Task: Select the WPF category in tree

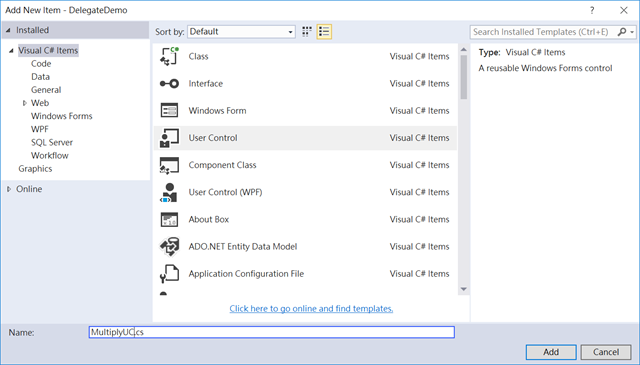Action: click(x=40, y=129)
